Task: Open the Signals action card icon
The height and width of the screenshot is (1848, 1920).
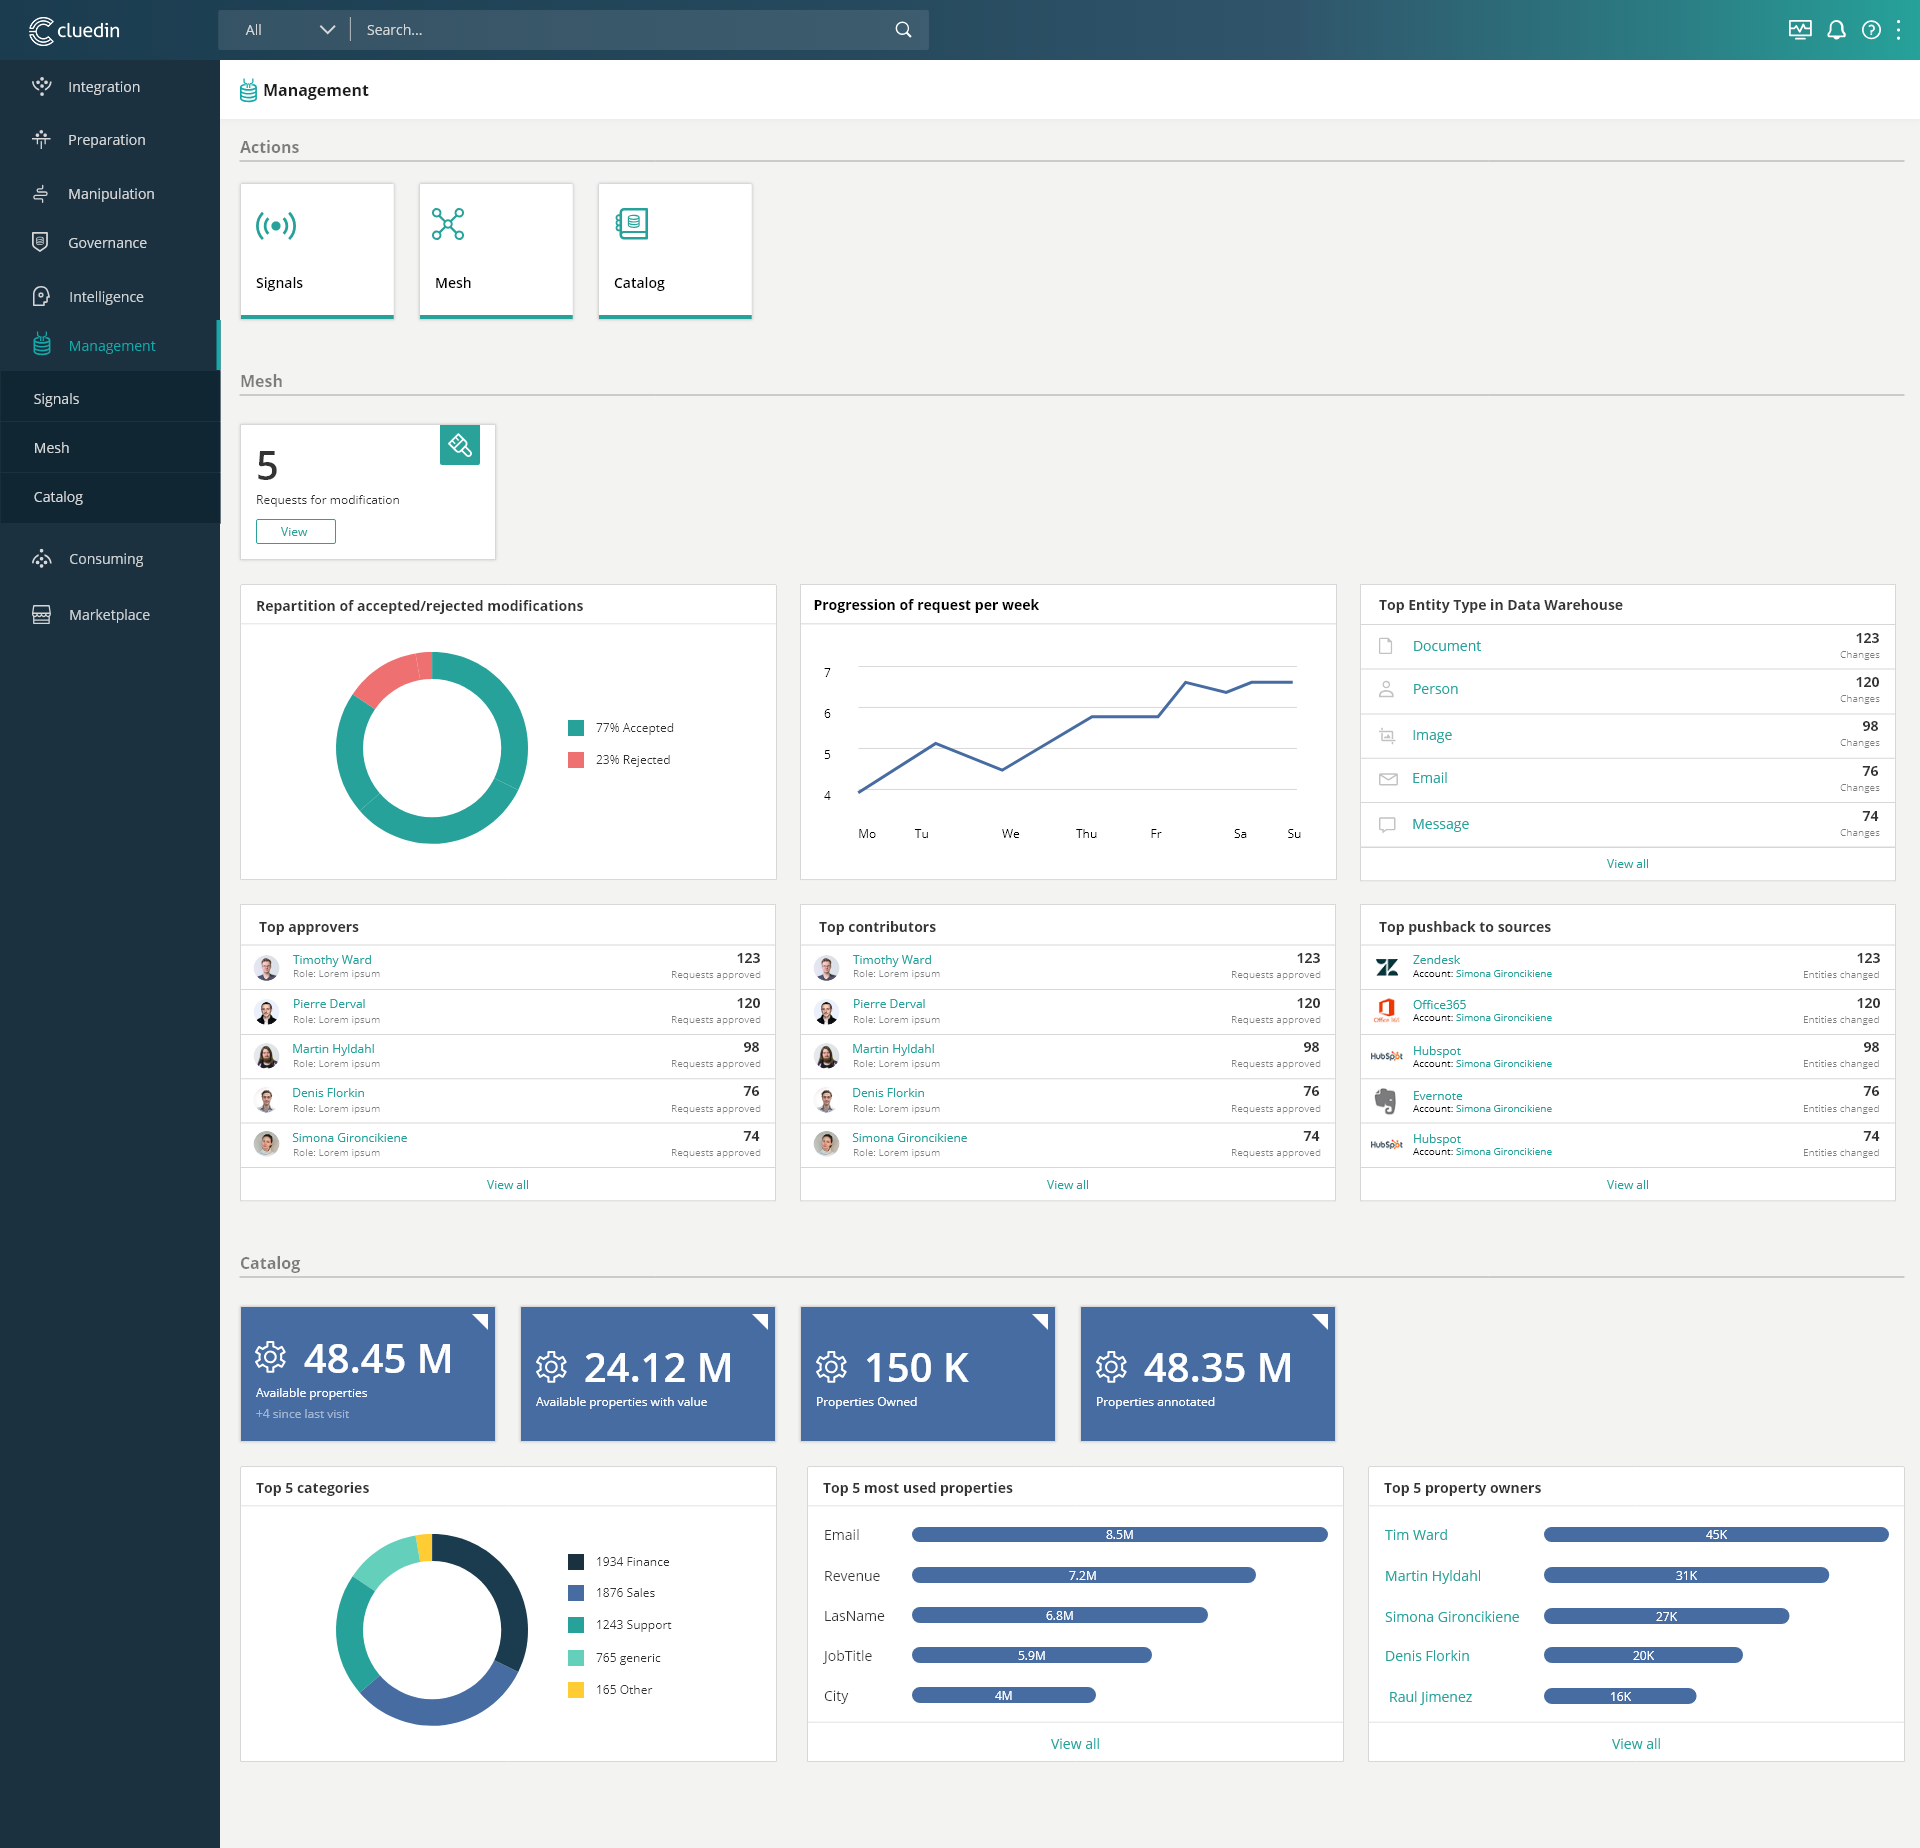Action: coord(276,225)
